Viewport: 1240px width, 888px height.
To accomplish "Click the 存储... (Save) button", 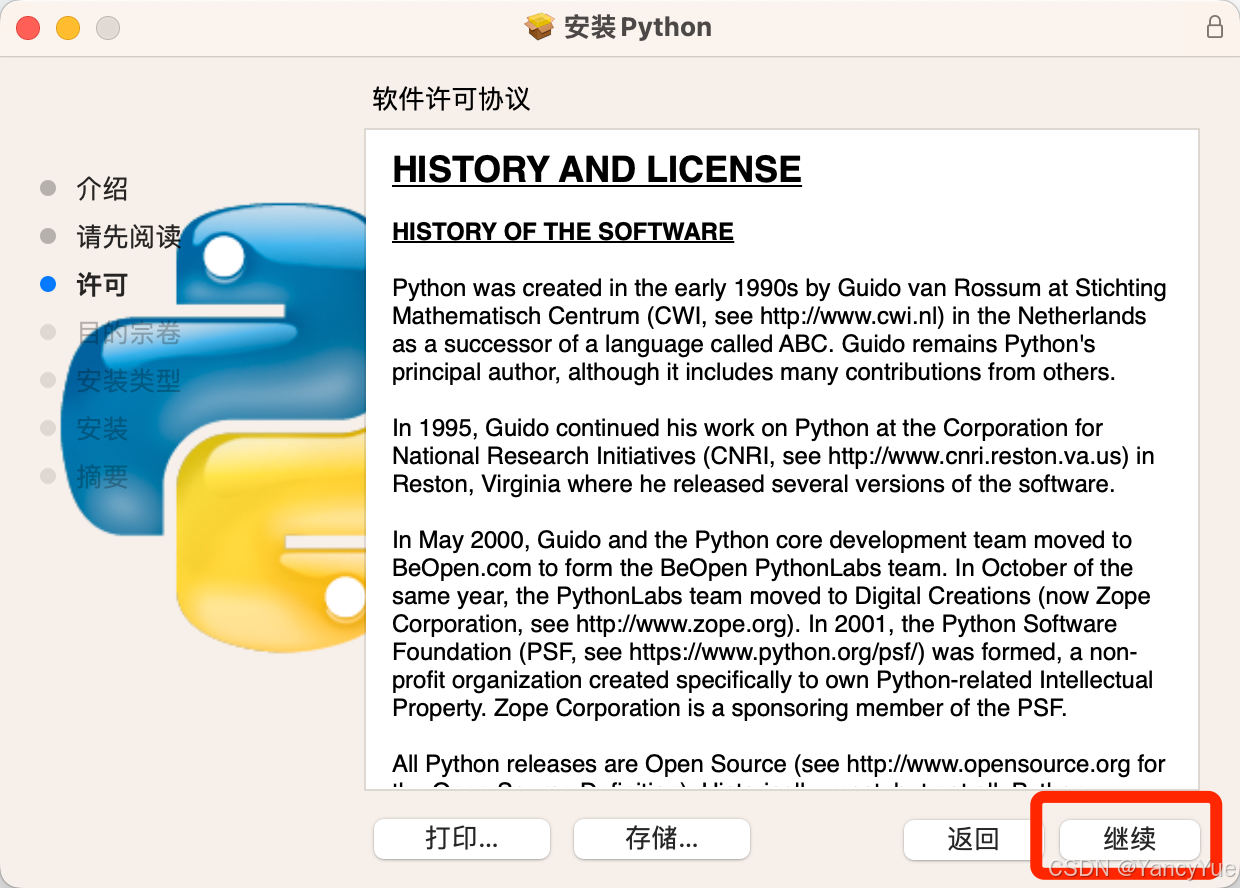I will tap(662, 838).
